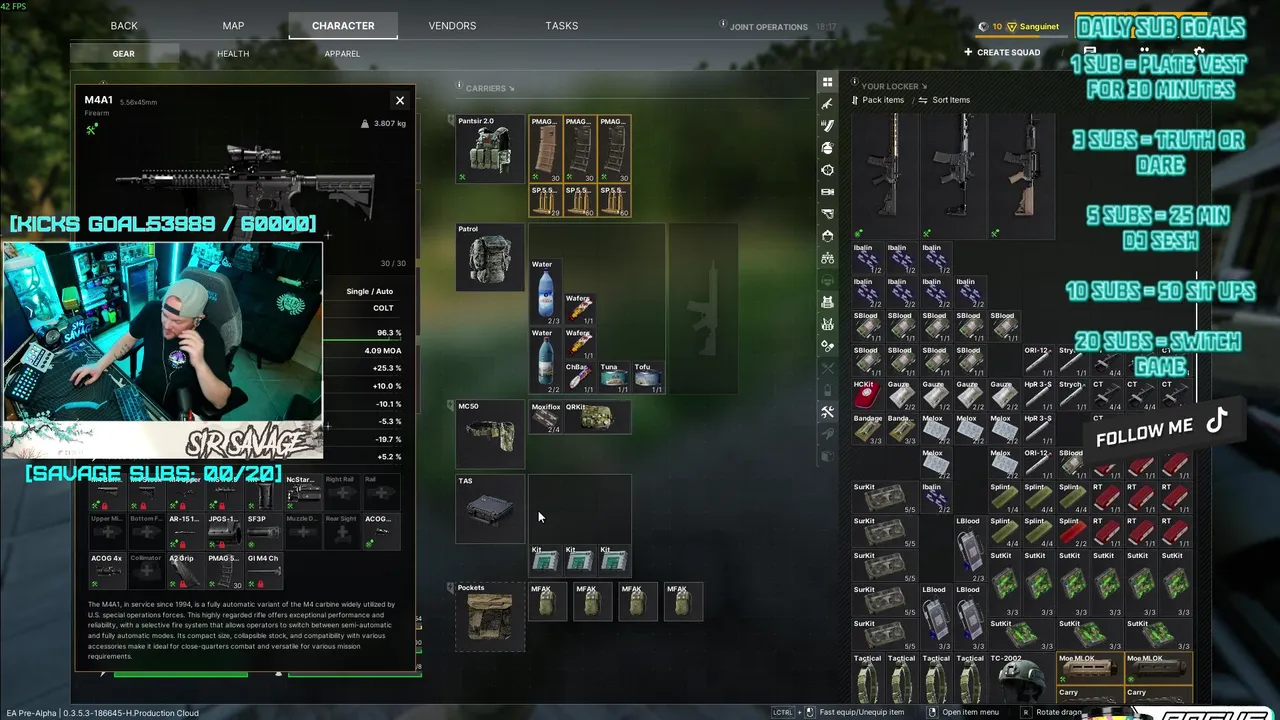Select the empty Muzzle D slot
Screen dimensions: 1280x720
(303, 532)
